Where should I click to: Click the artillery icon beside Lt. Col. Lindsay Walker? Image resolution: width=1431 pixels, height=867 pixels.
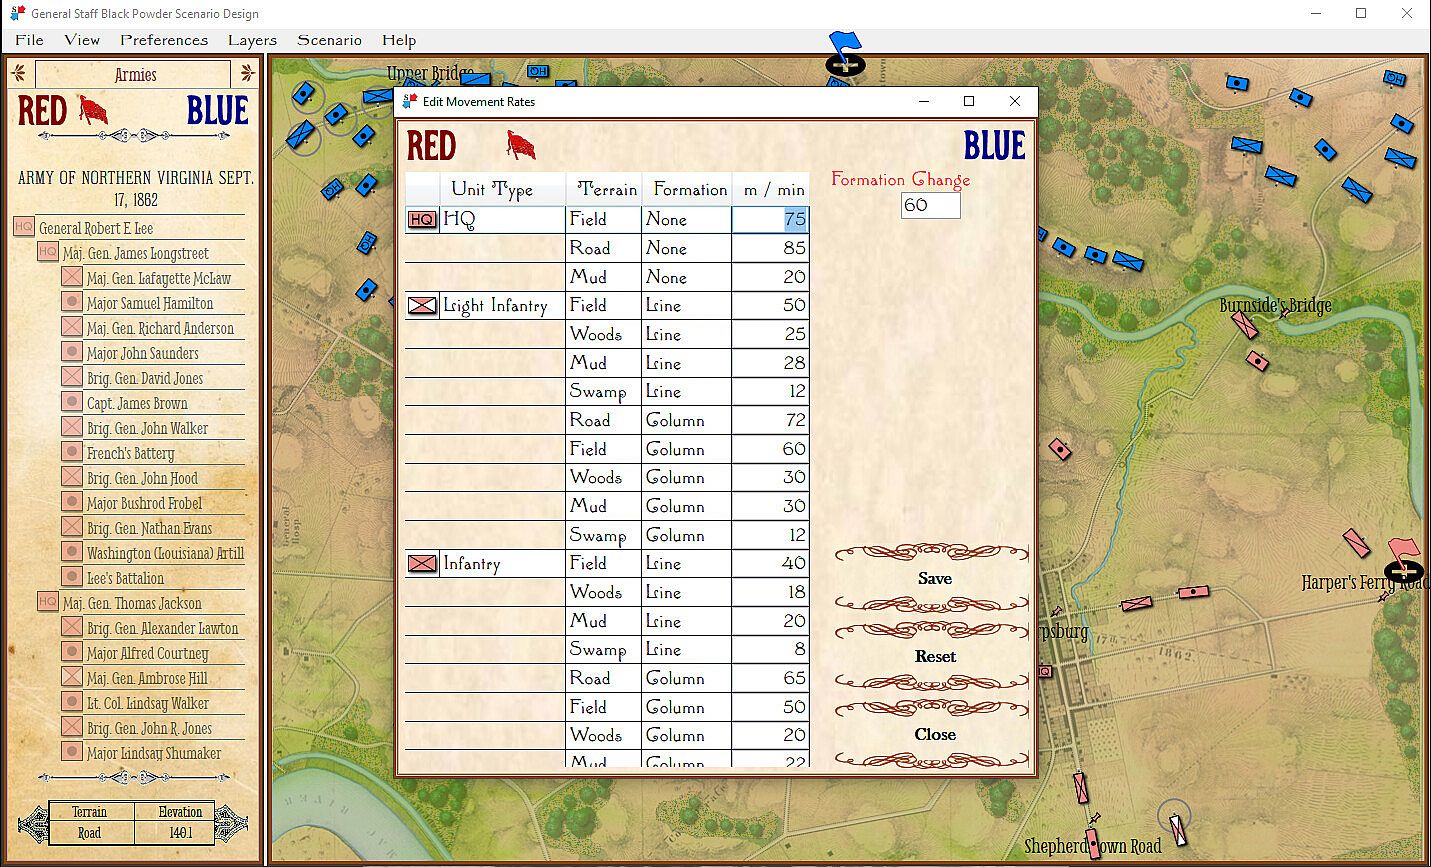coord(72,702)
